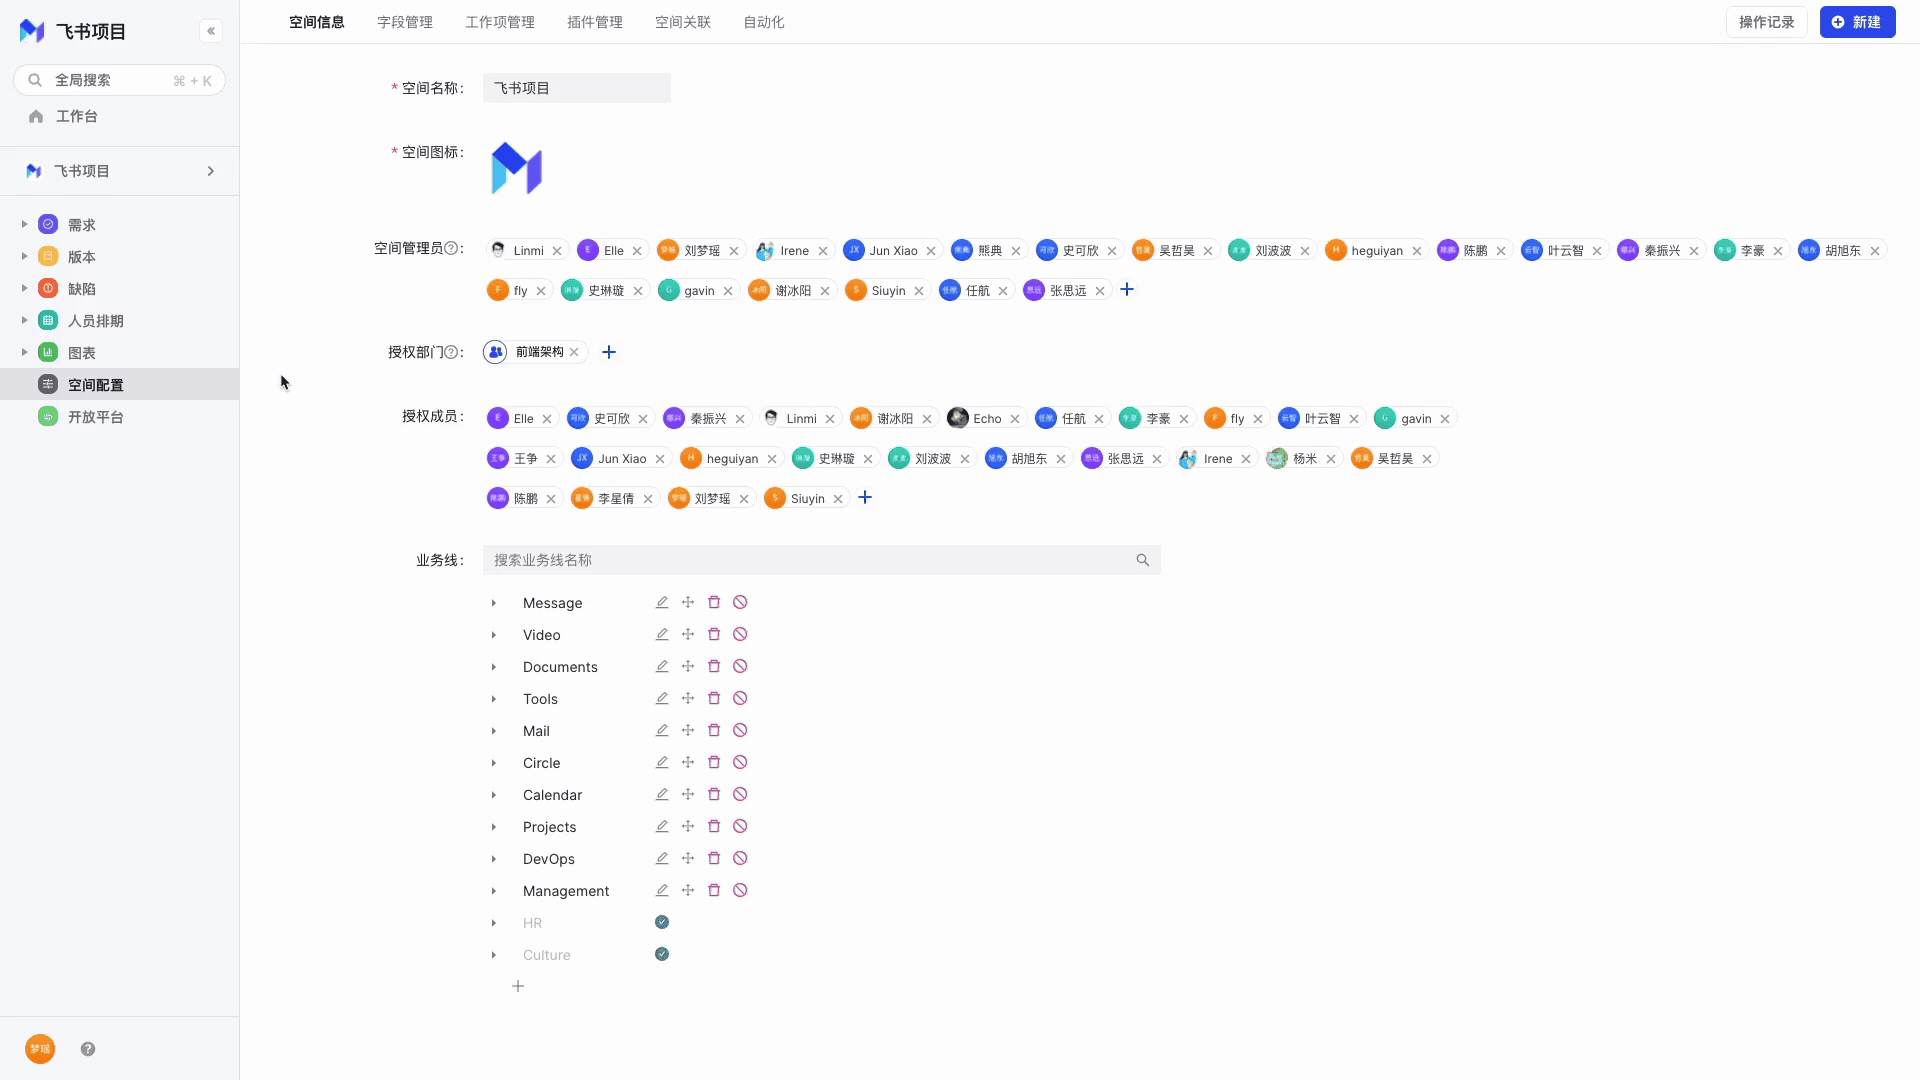Click the space icon logo image
The image size is (1920, 1080).
[x=516, y=168]
